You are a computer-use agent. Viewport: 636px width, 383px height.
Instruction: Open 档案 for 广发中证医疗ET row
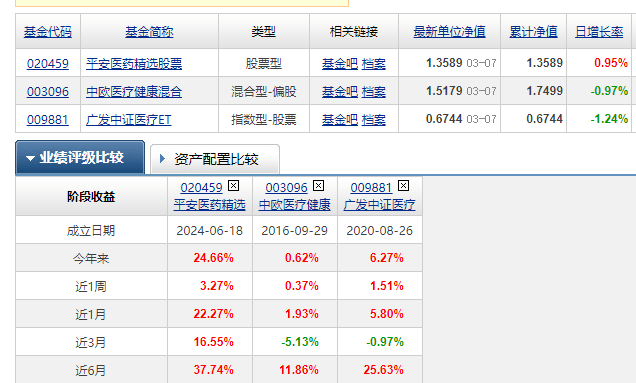(374, 120)
